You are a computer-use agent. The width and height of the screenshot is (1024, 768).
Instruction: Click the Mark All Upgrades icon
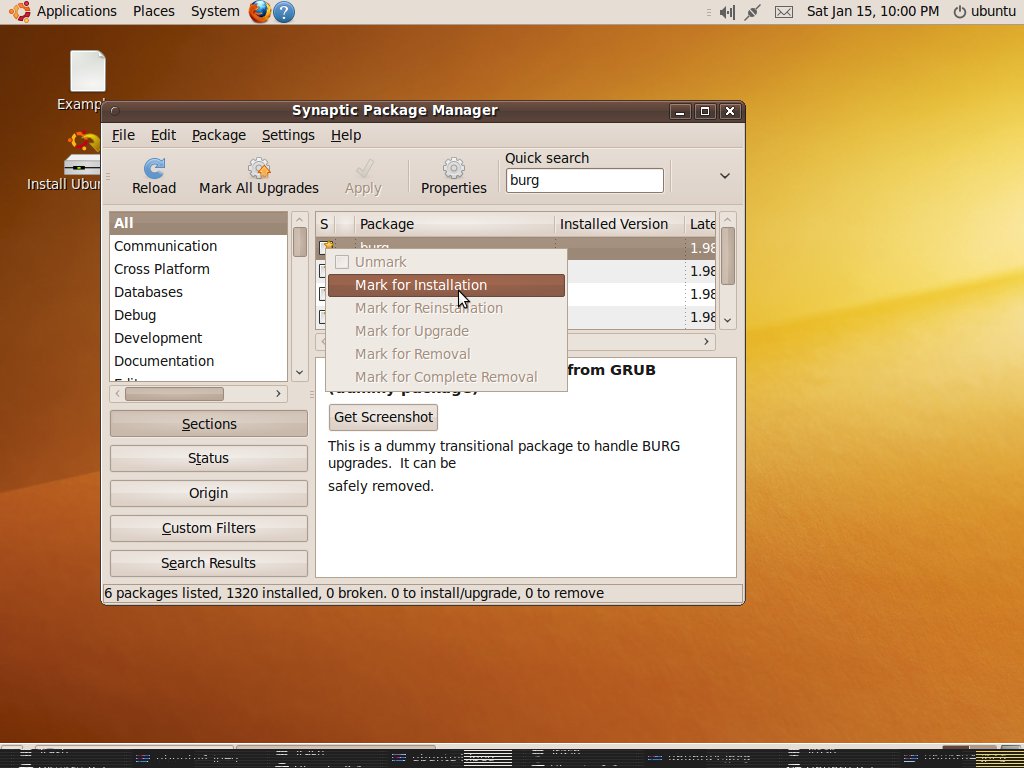[259, 168]
